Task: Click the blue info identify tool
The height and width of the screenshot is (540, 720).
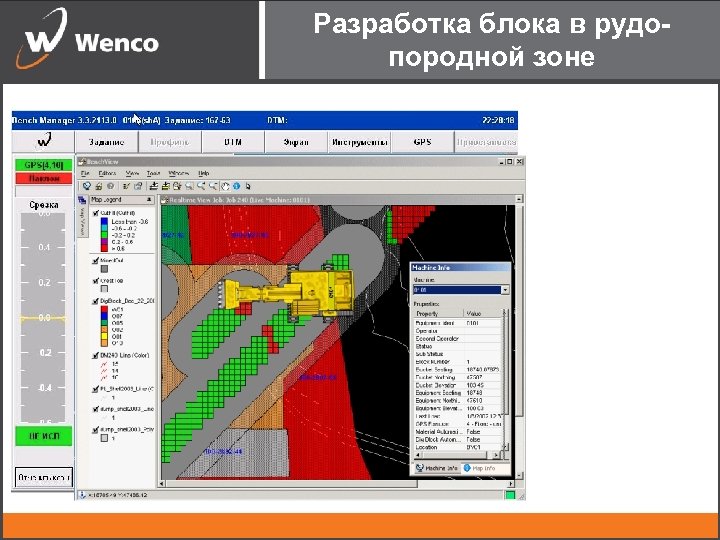Action: coord(236,186)
